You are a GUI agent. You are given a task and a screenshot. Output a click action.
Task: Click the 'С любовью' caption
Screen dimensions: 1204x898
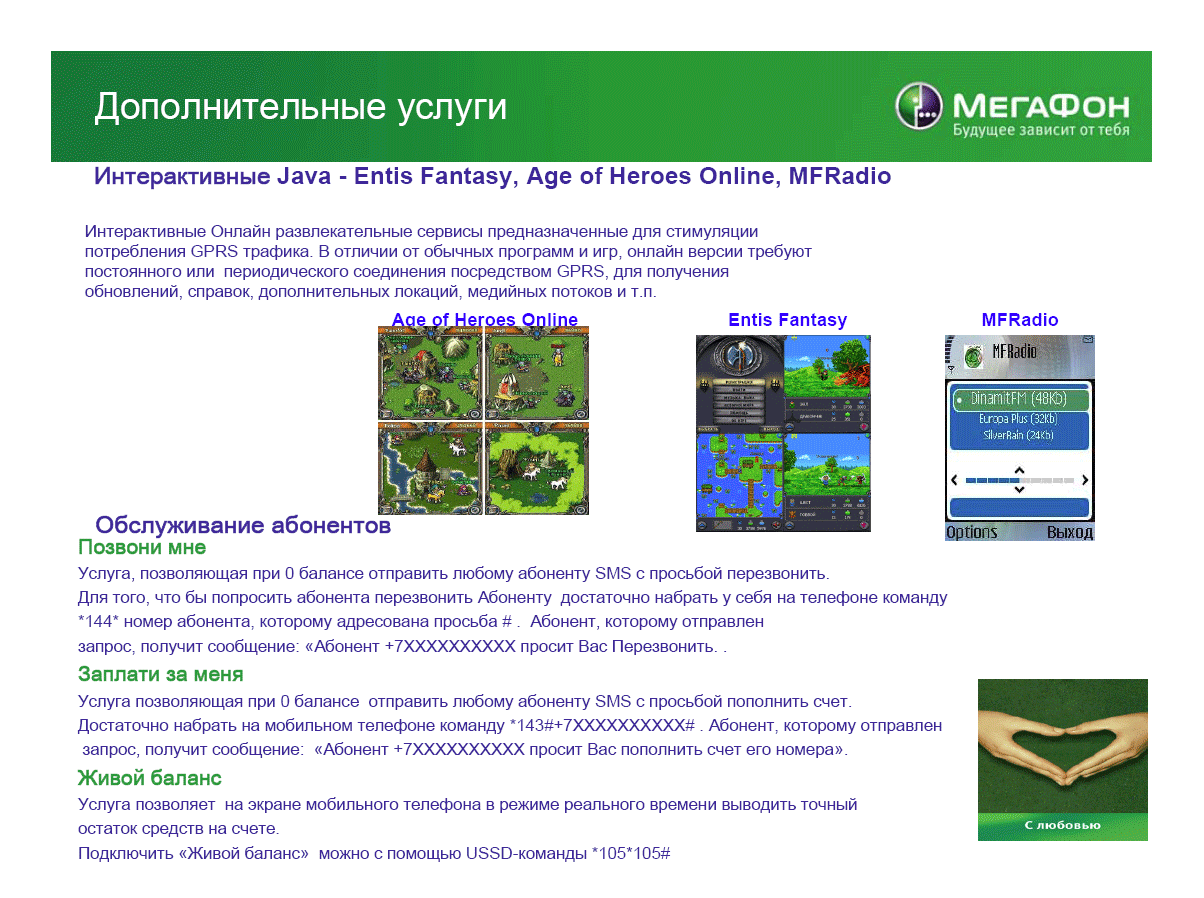(1062, 825)
